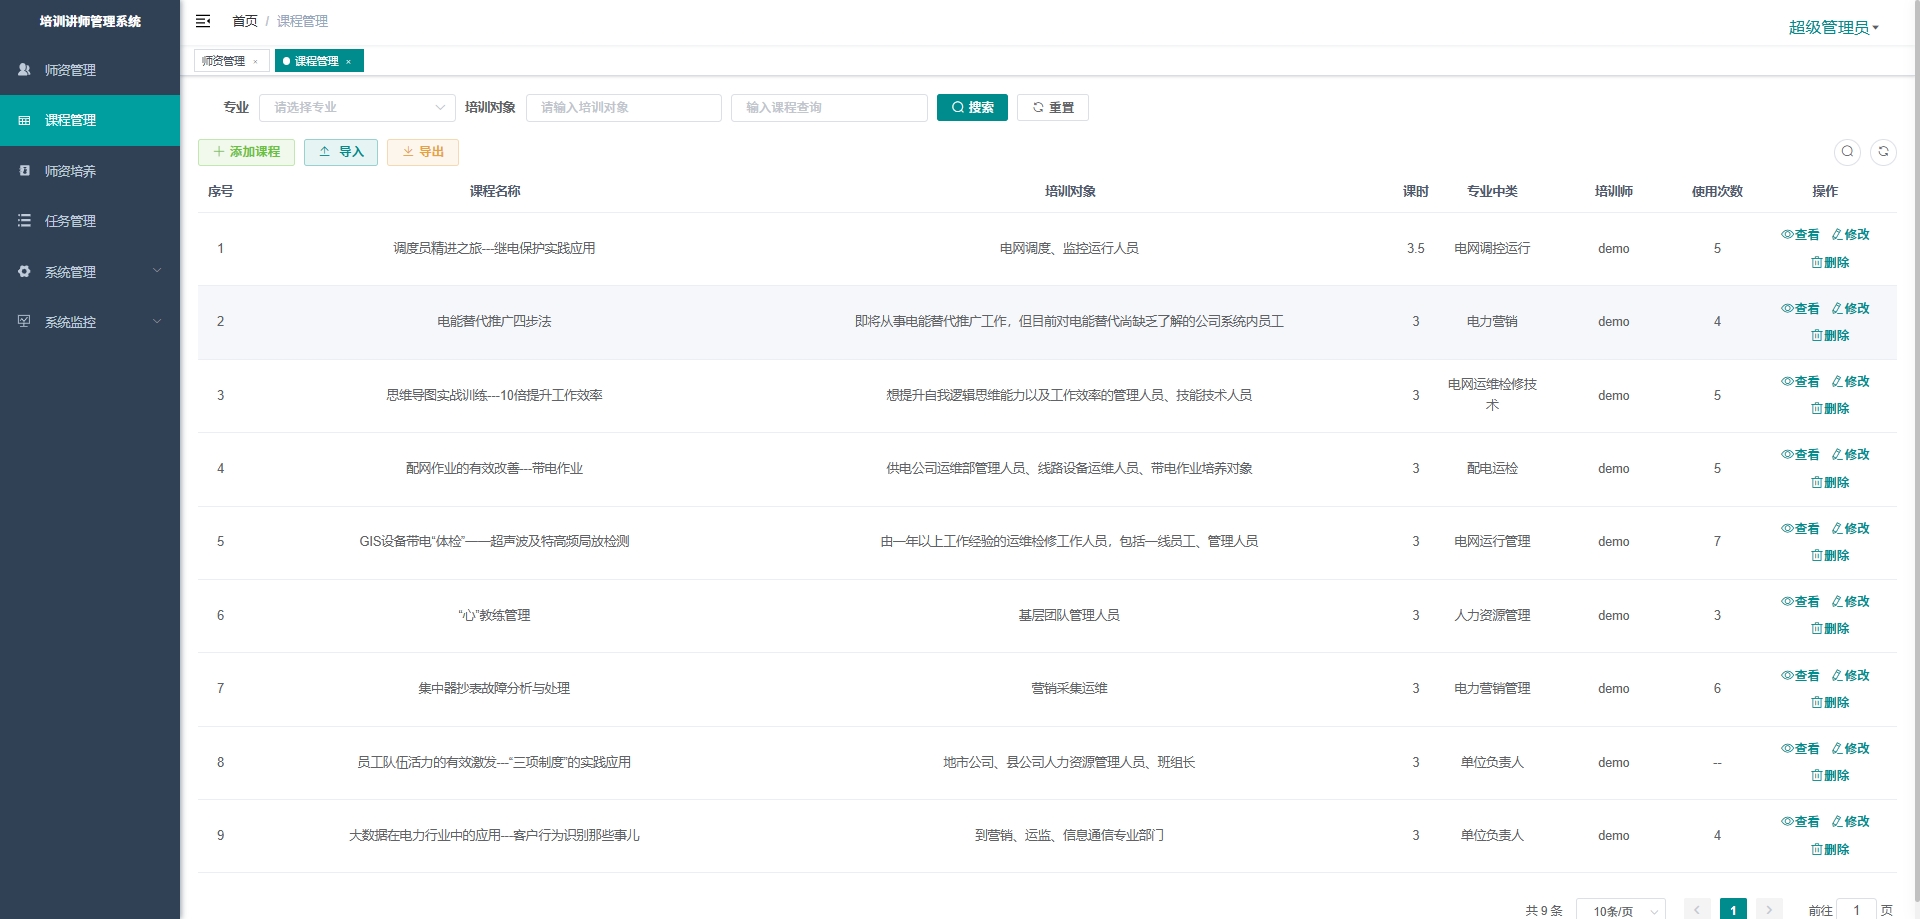
Task: Open the 10条/页 page size dropdown
Action: pos(1621,910)
